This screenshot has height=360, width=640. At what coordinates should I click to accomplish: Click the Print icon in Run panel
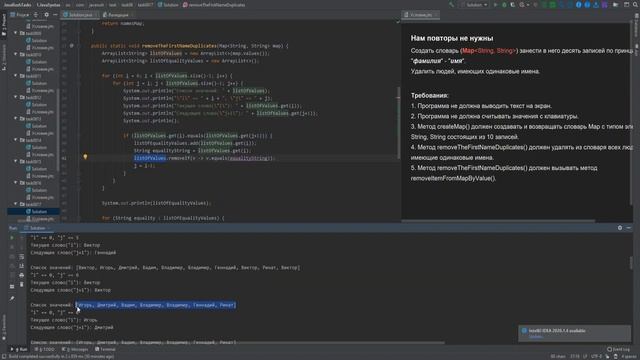pos(22,276)
